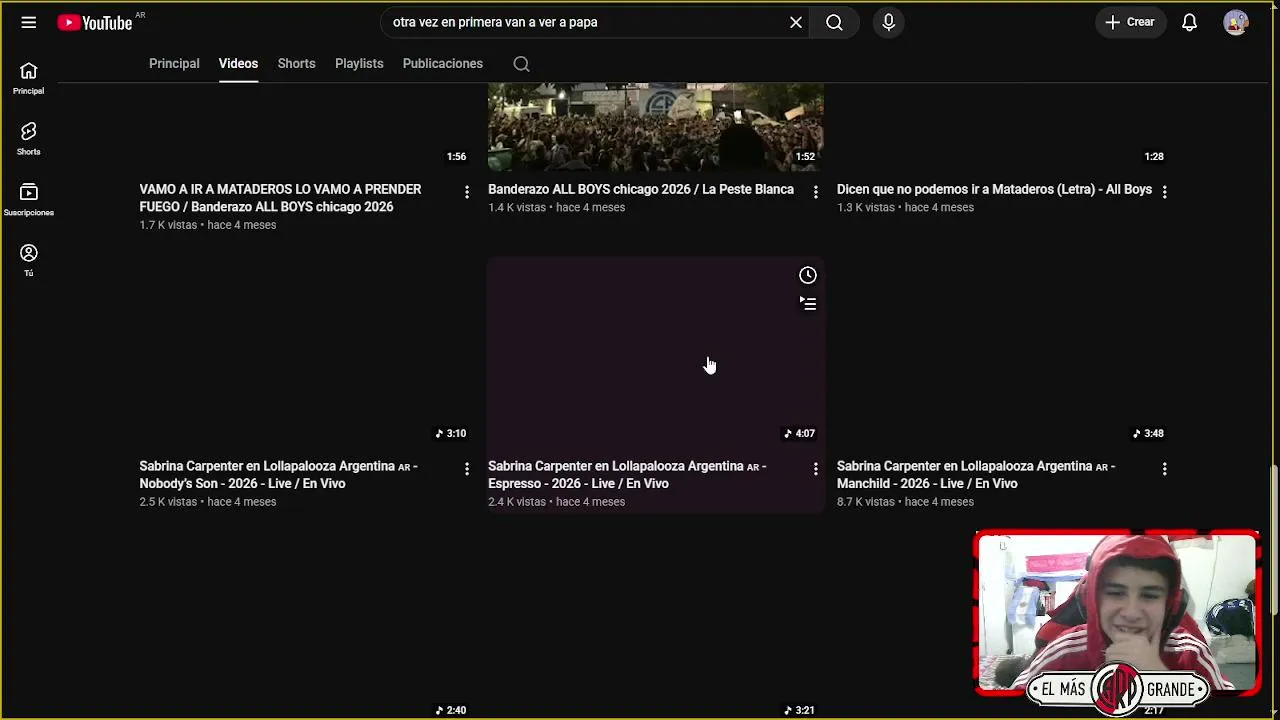This screenshot has width=1280, height=720.
Task: Start voice search with microphone
Action: tap(888, 22)
